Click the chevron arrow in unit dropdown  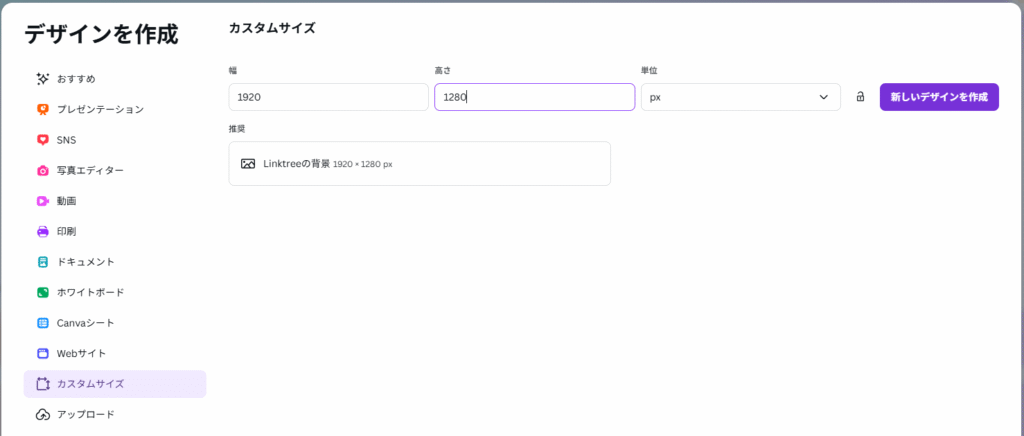pos(824,97)
